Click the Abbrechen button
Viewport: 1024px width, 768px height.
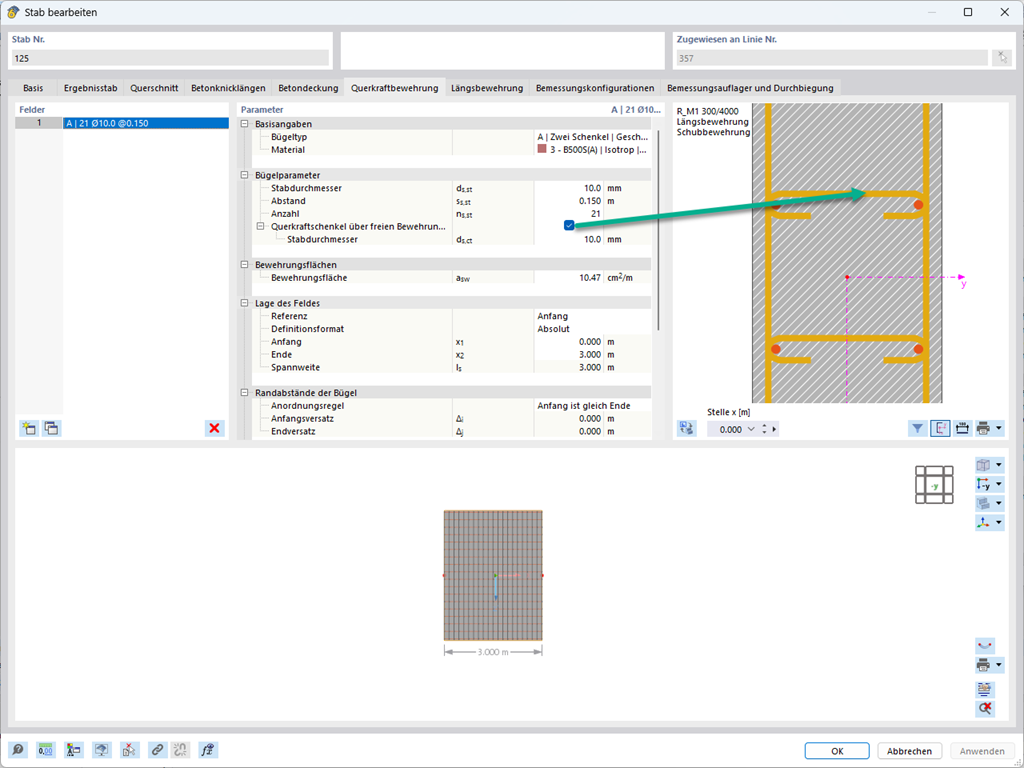[x=909, y=751]
